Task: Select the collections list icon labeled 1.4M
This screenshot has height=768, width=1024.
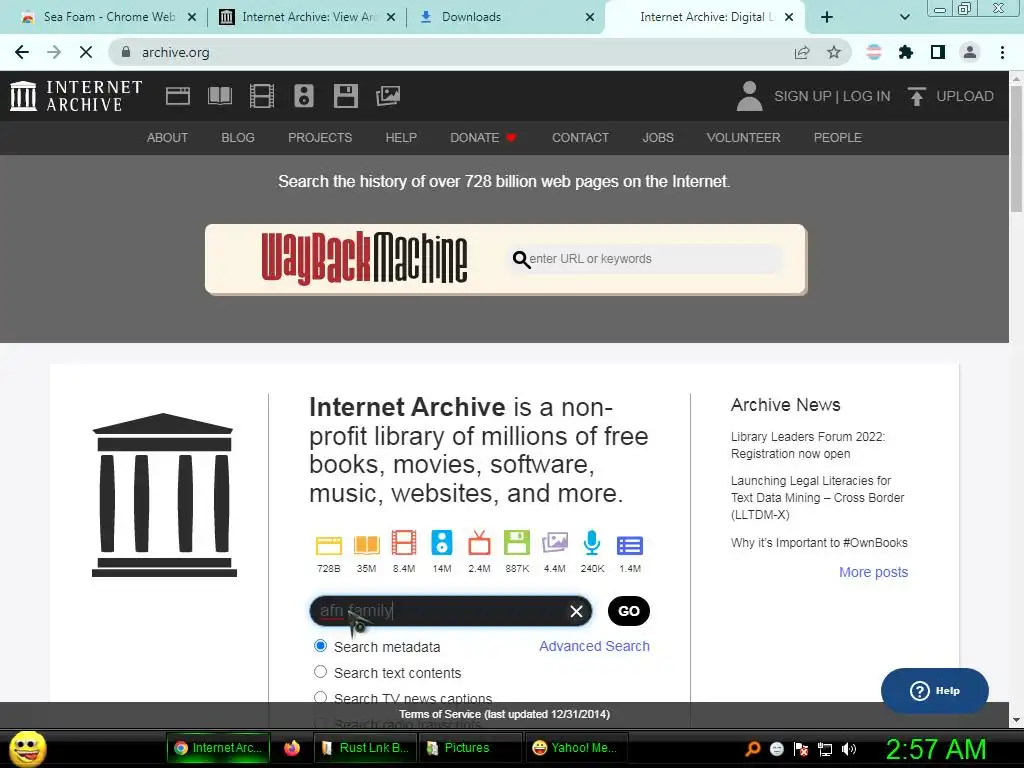Action: [x=630, y=545]
